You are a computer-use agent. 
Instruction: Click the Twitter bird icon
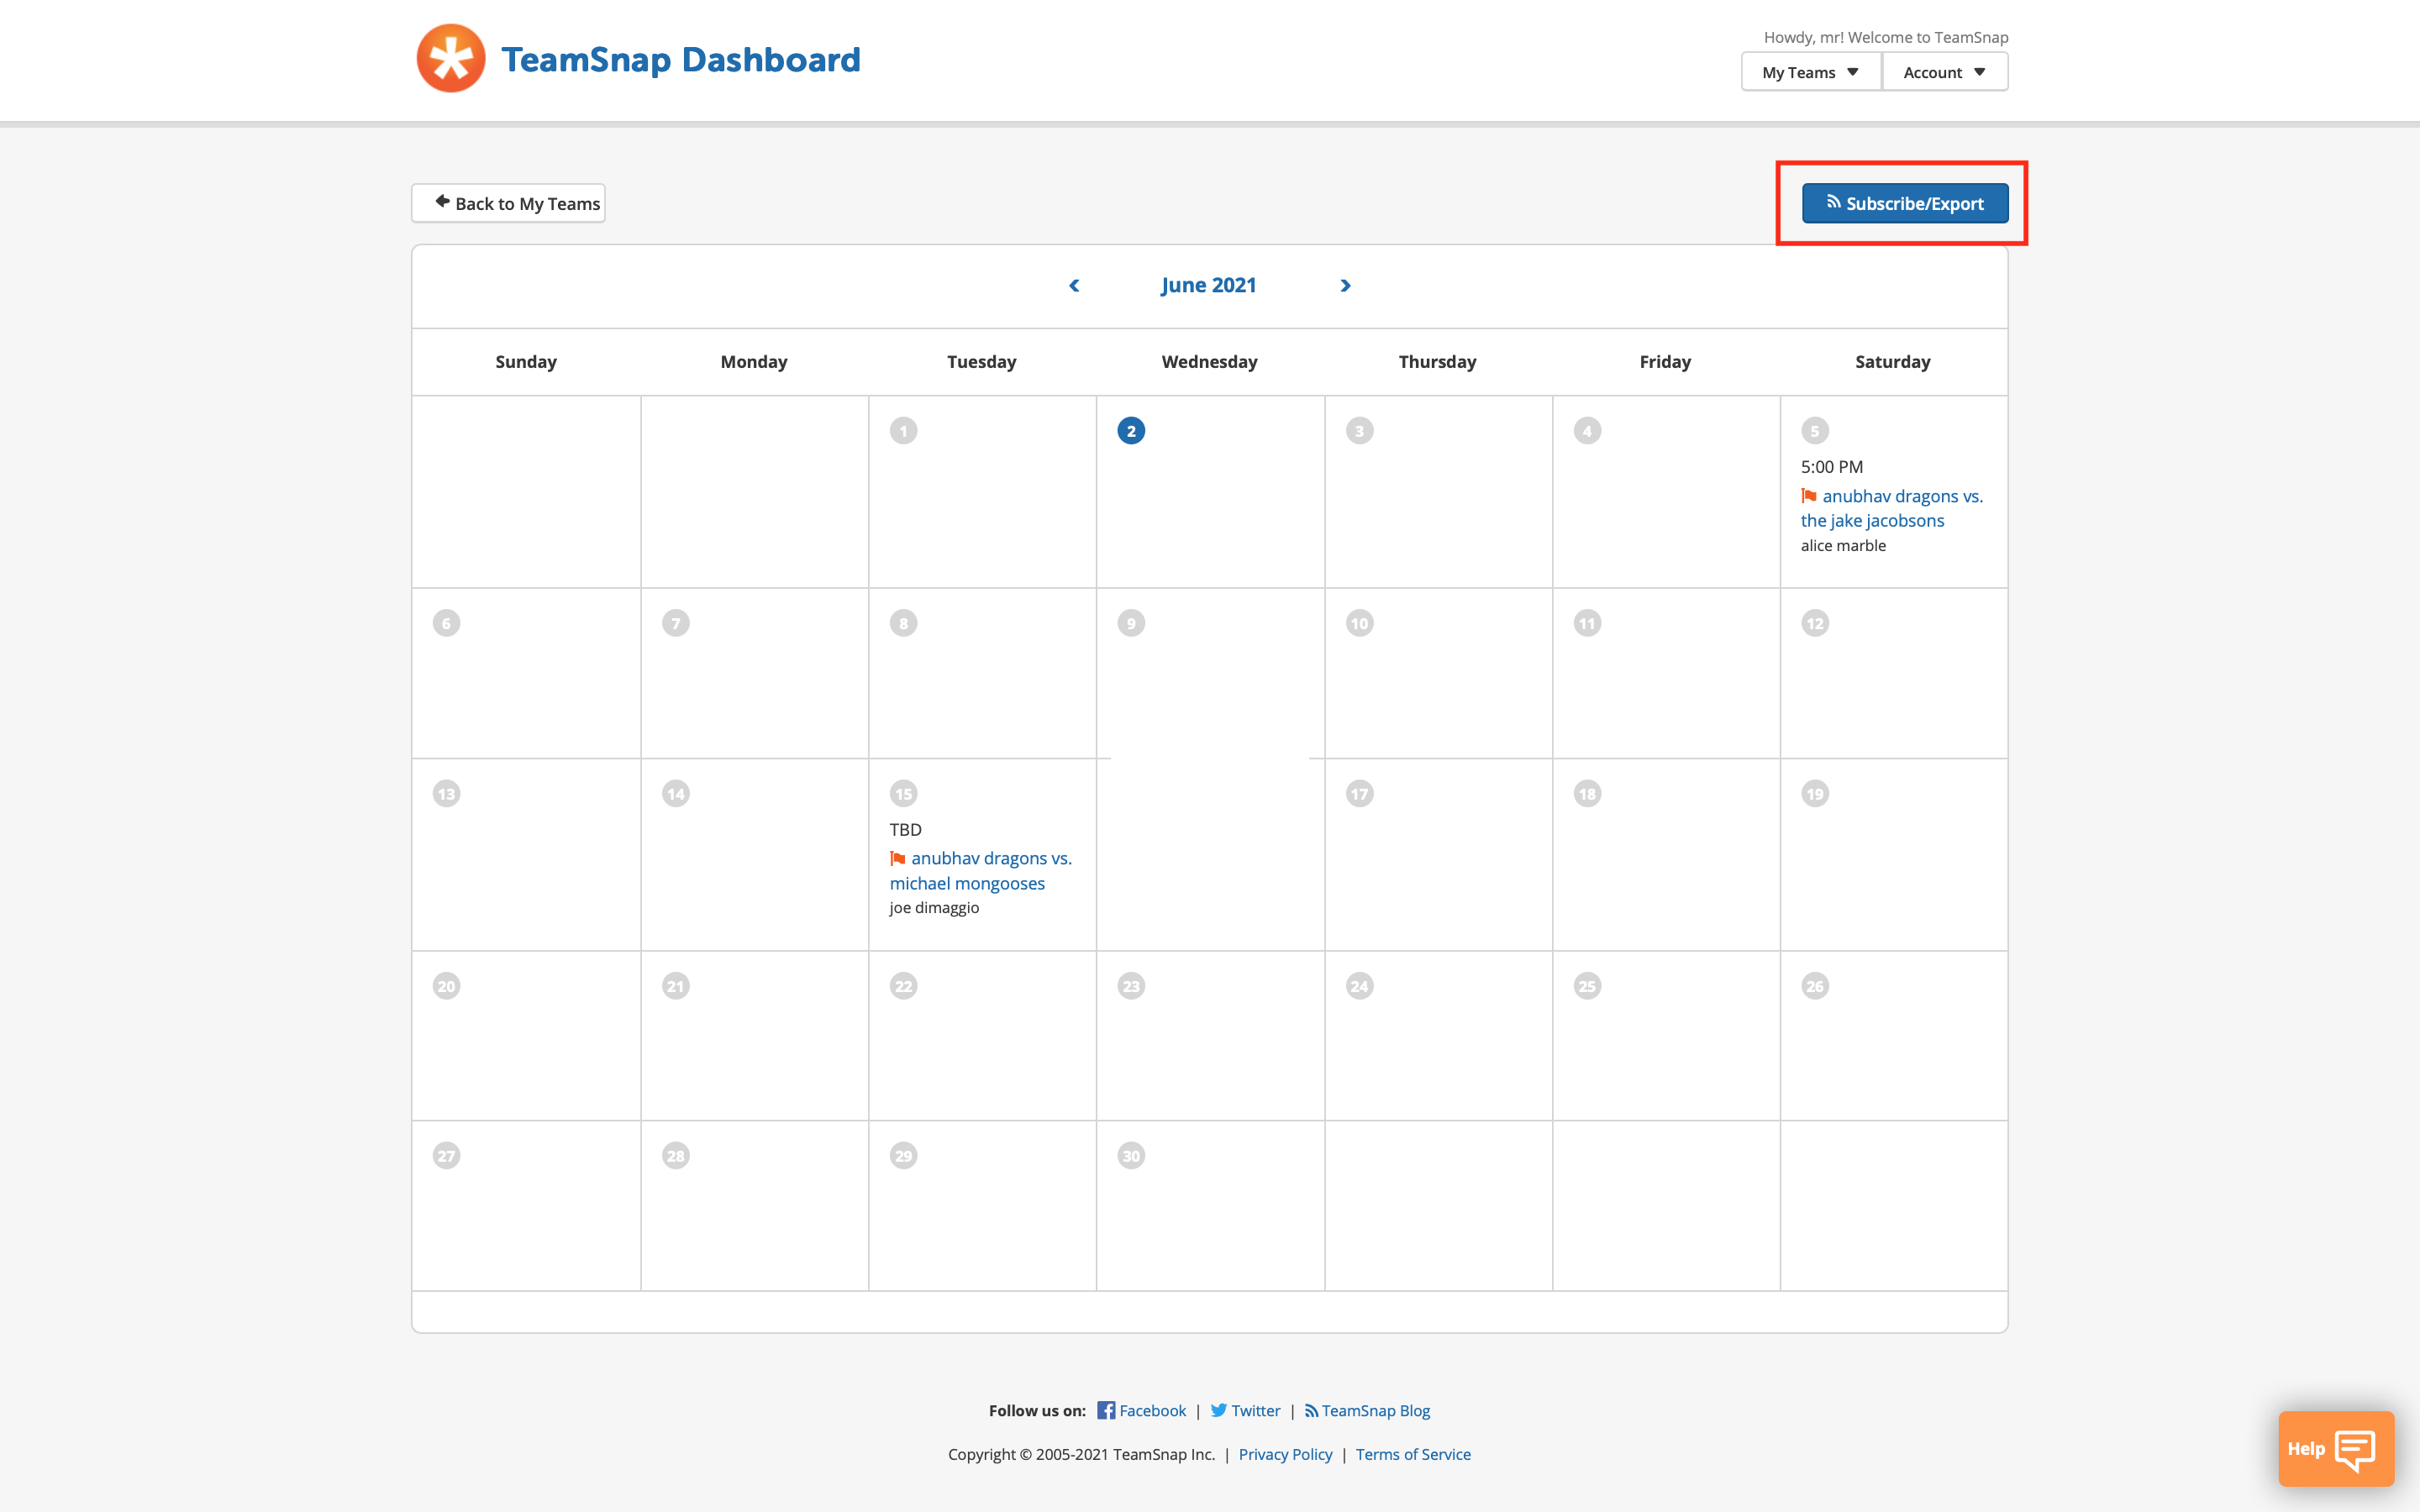[x=1218, y=1410]
